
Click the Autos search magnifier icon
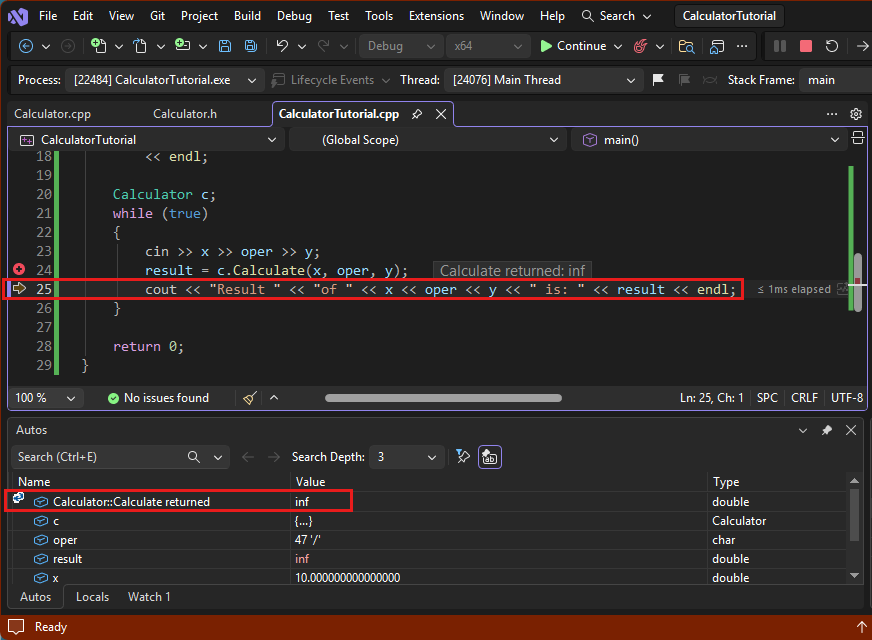[x=194, y=457]
